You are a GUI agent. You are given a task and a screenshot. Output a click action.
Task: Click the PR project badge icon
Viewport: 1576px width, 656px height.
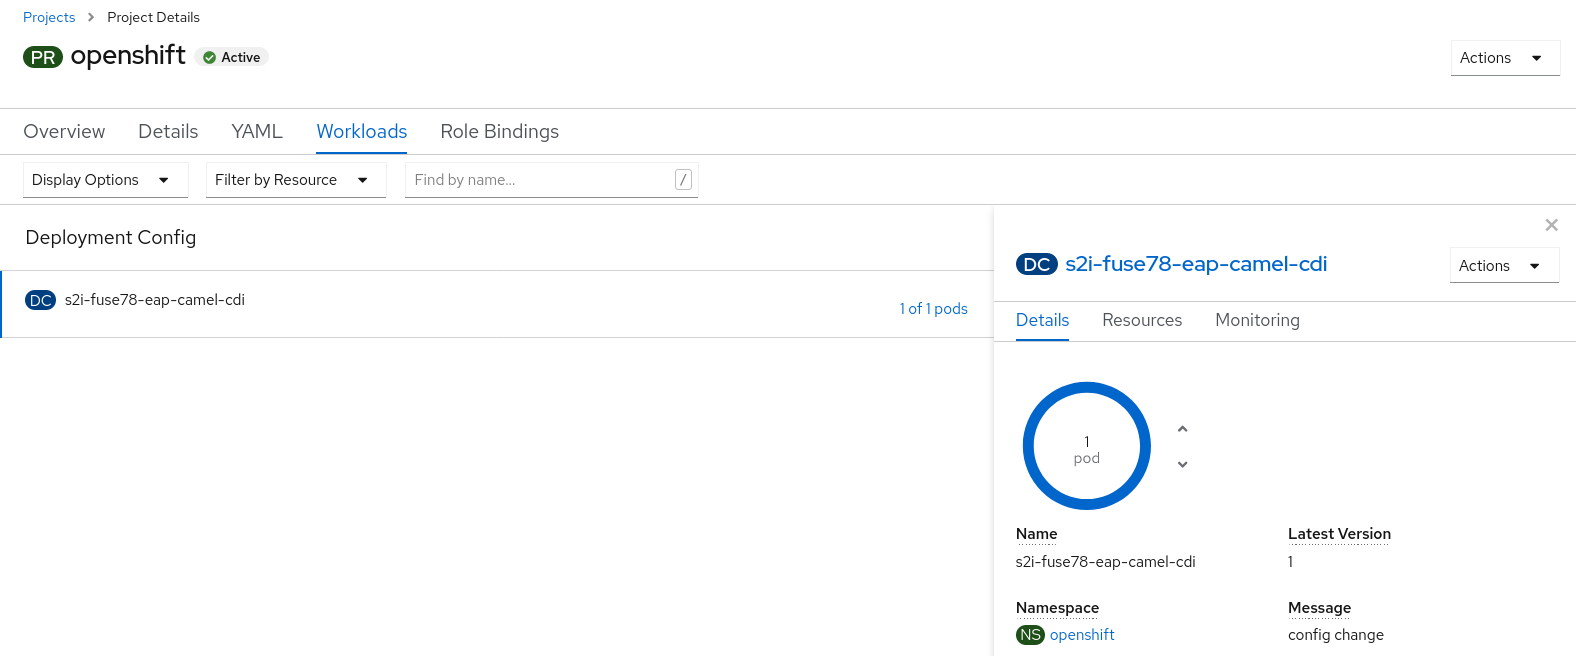pyautogui.click(x=43, y=57)
